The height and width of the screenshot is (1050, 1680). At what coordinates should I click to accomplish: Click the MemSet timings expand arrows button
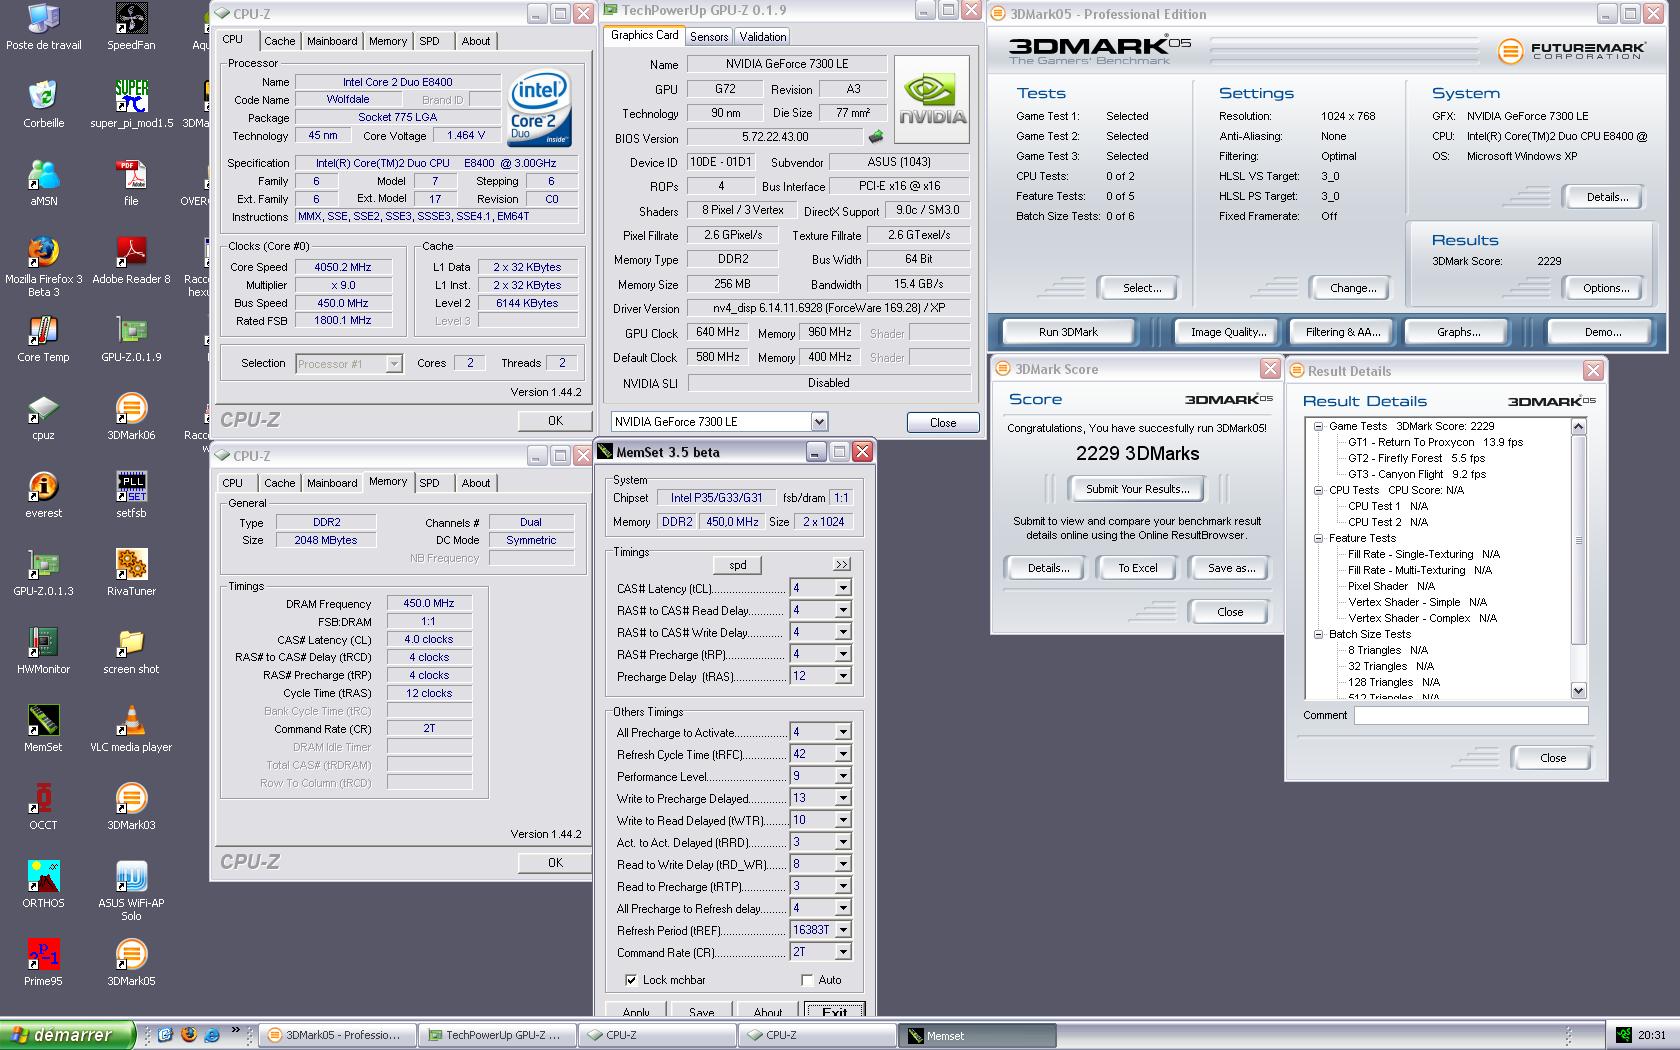[x=842, y=565]
